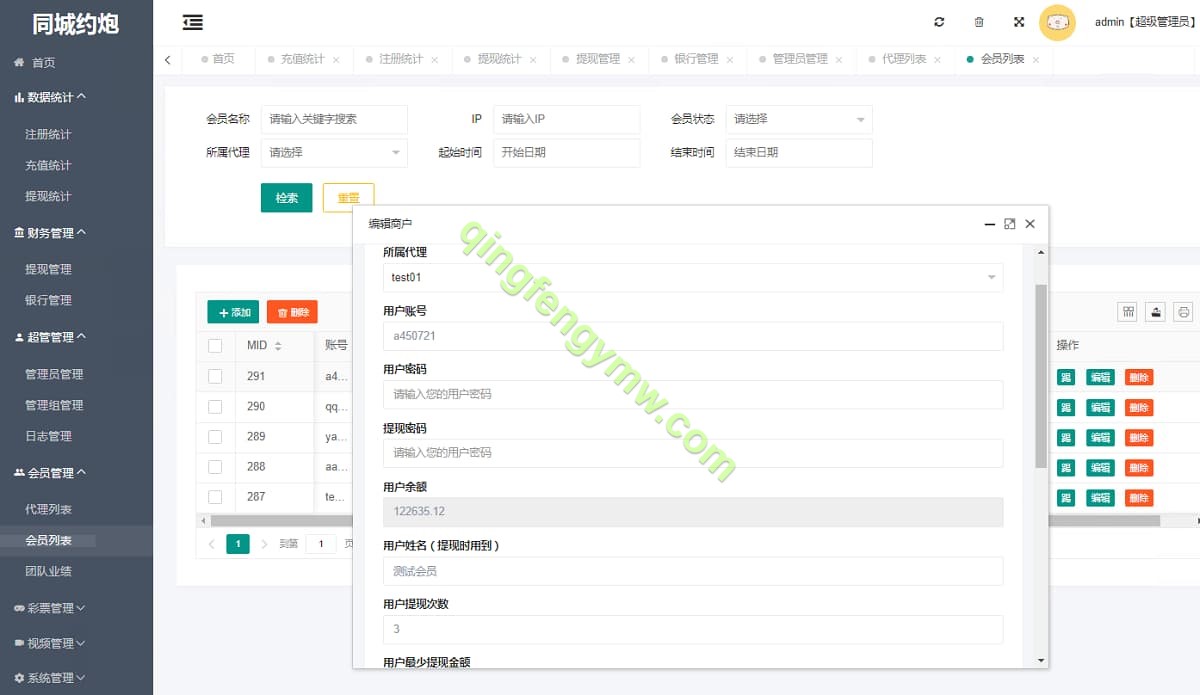Close the 充值统计 tab
The image size is (1200, 695).
(336, 60)
